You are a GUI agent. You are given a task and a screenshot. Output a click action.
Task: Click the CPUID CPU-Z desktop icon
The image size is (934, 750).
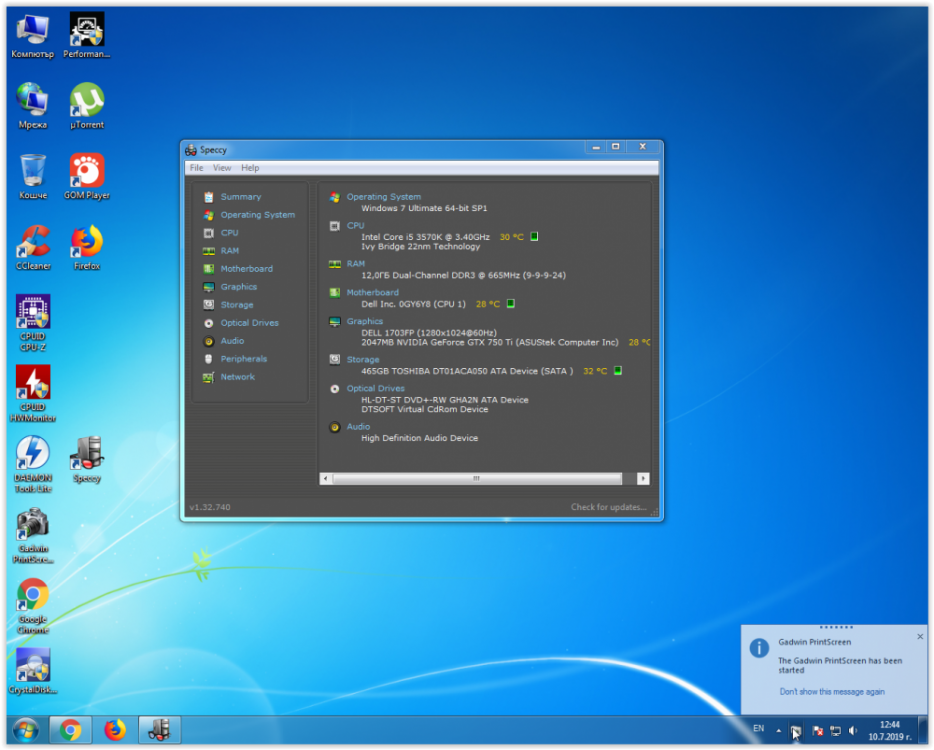(33, 323)
